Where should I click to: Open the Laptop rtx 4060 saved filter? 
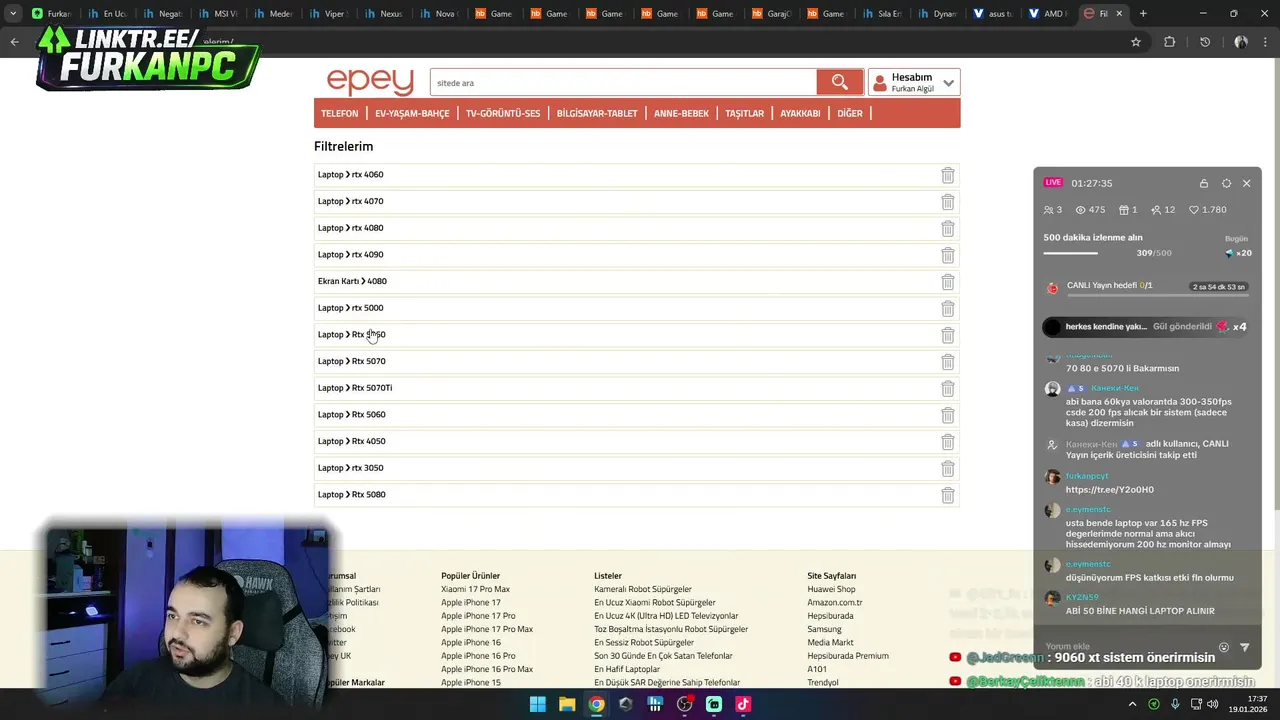pyautogui.click(x=350, y=175)
